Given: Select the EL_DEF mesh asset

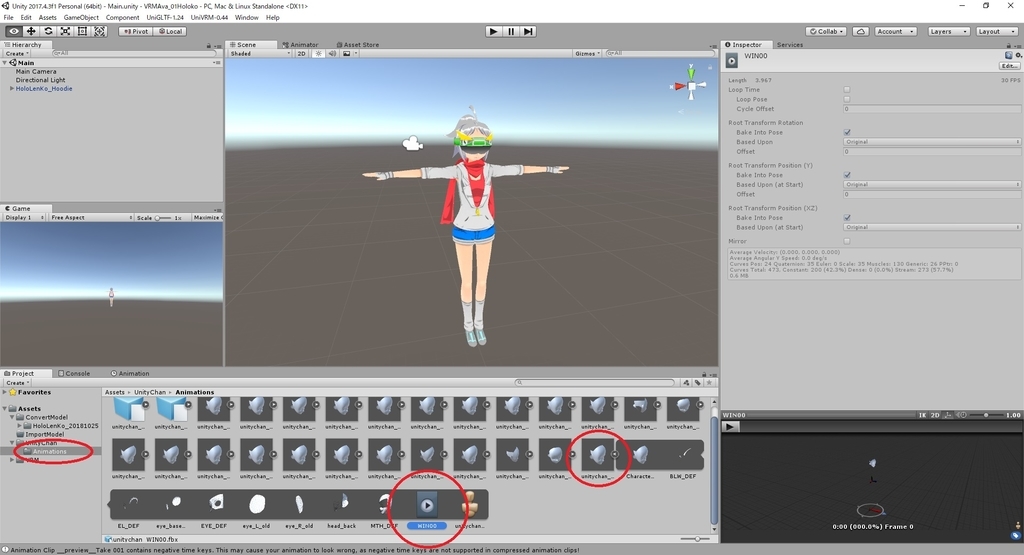Looking at the screenshot, I should [x=129, y=505].
